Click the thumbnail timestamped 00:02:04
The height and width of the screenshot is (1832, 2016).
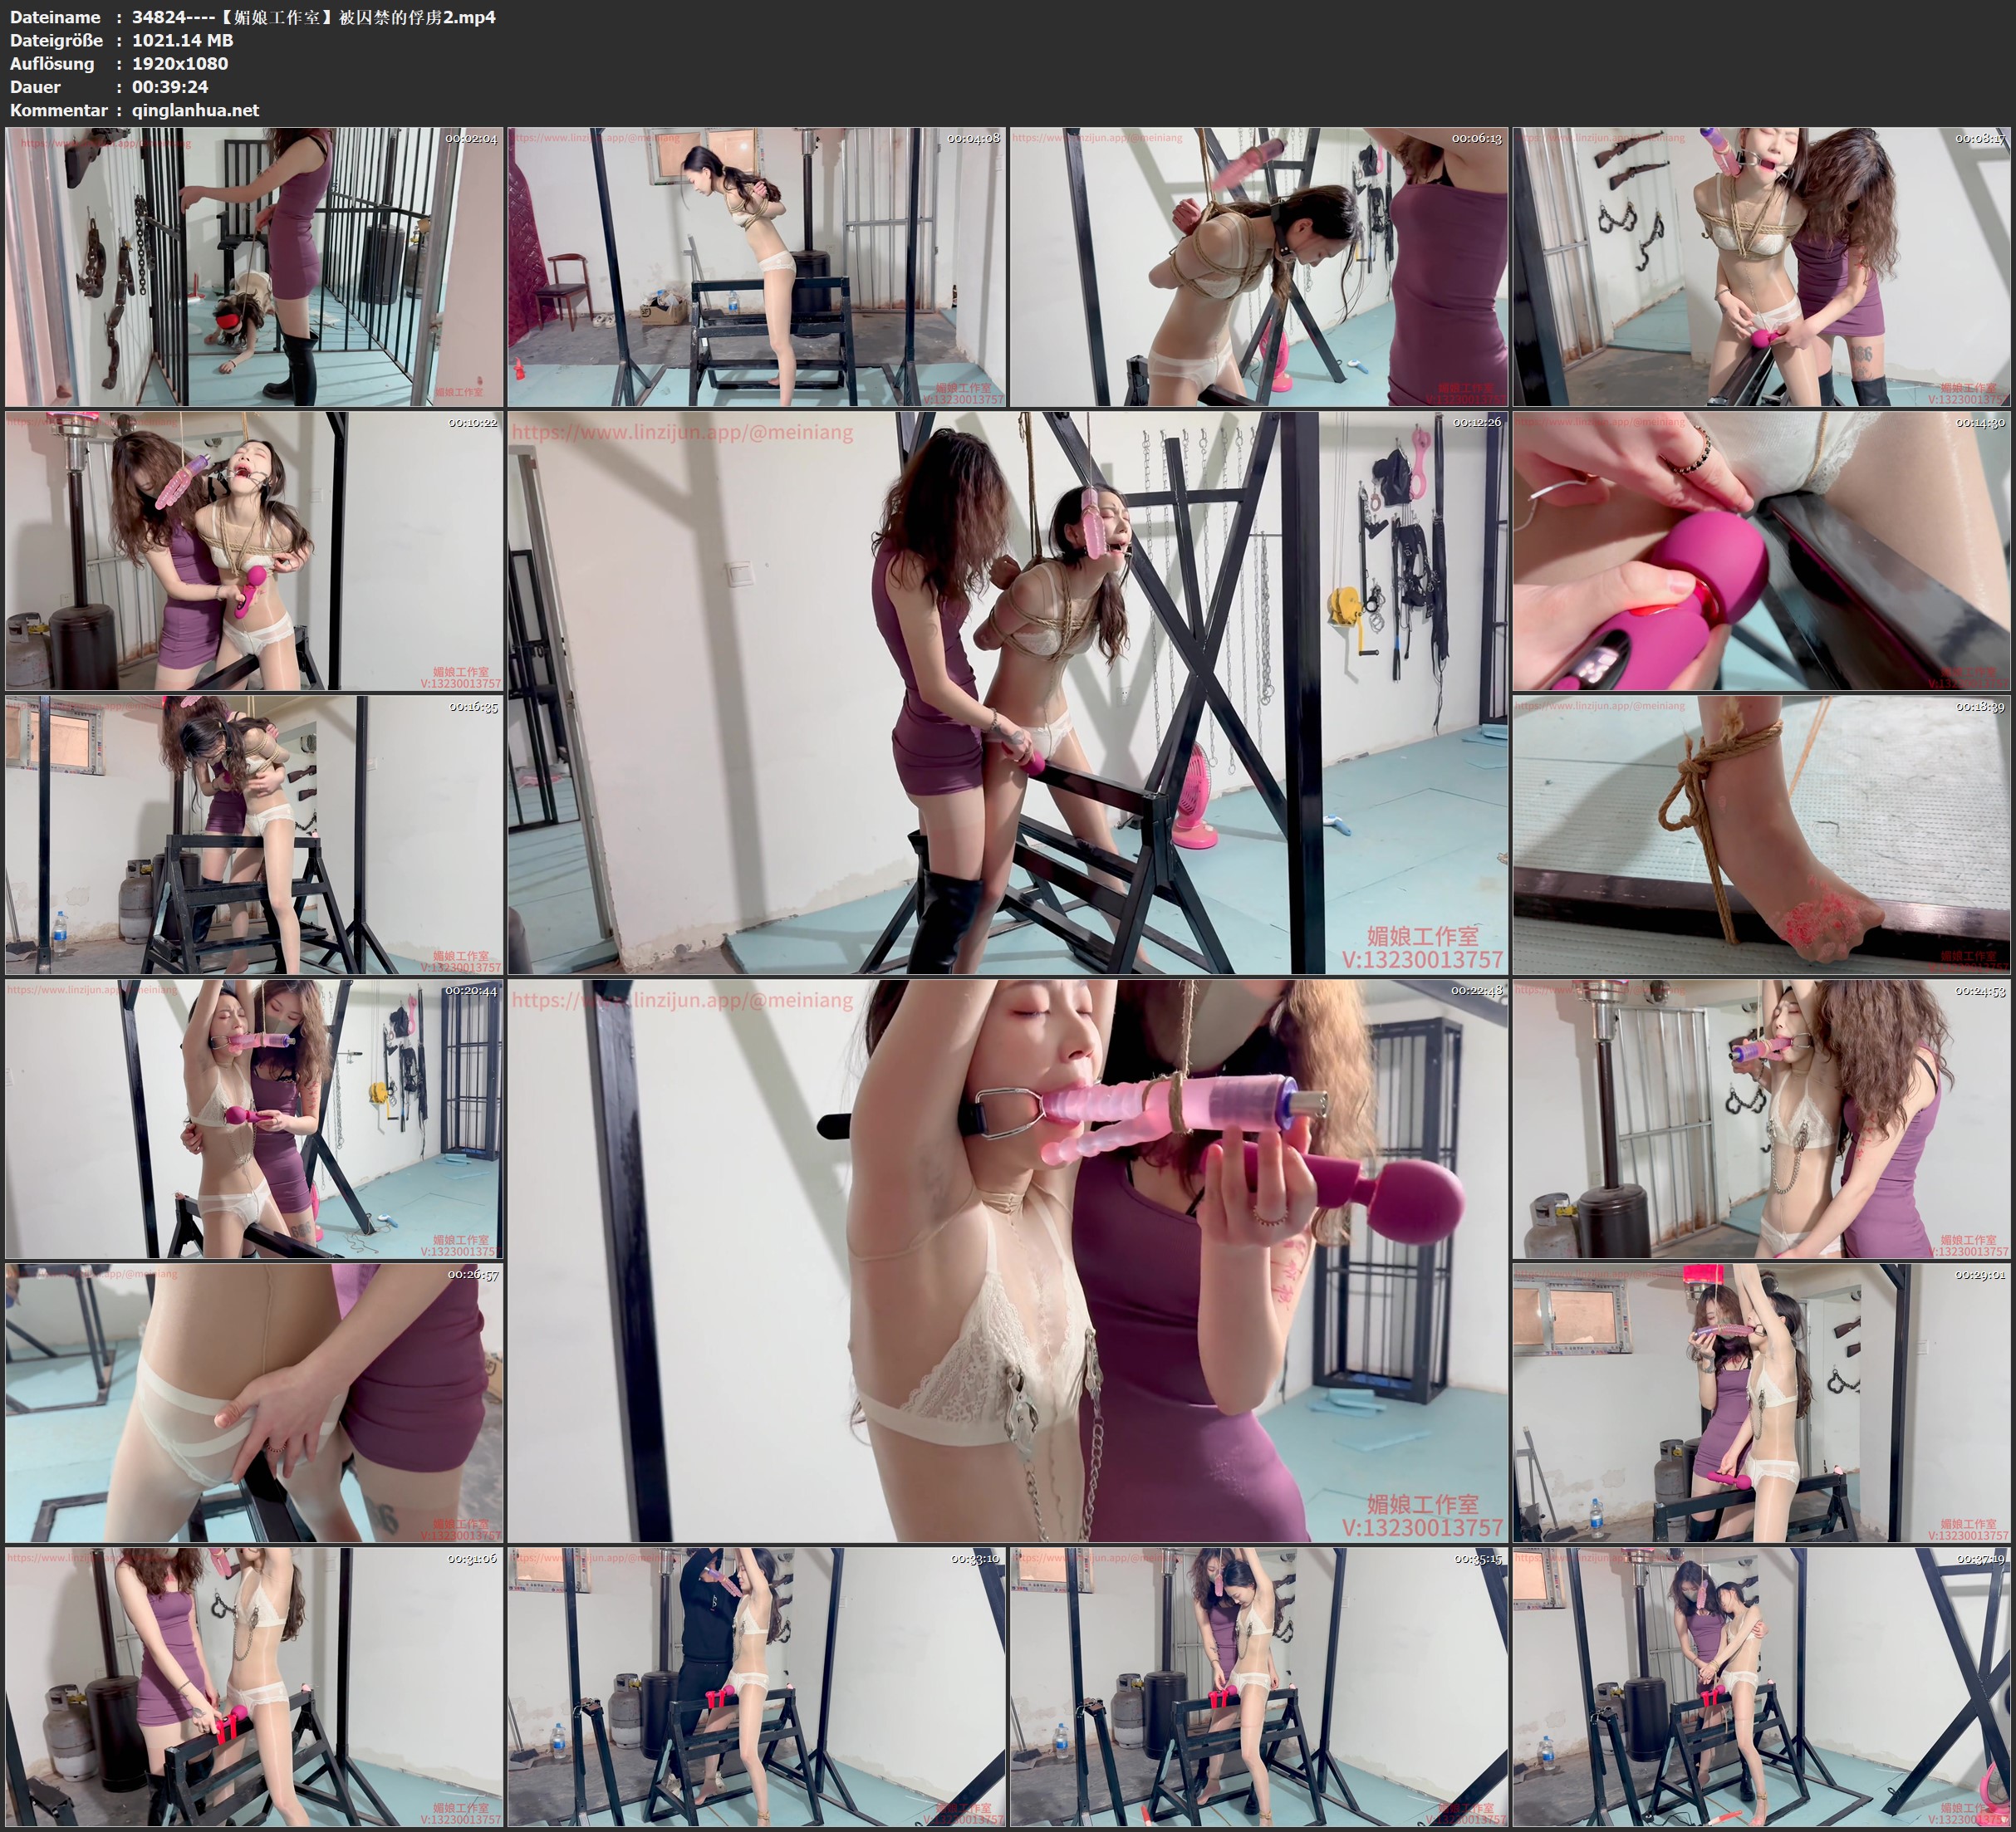254,267
